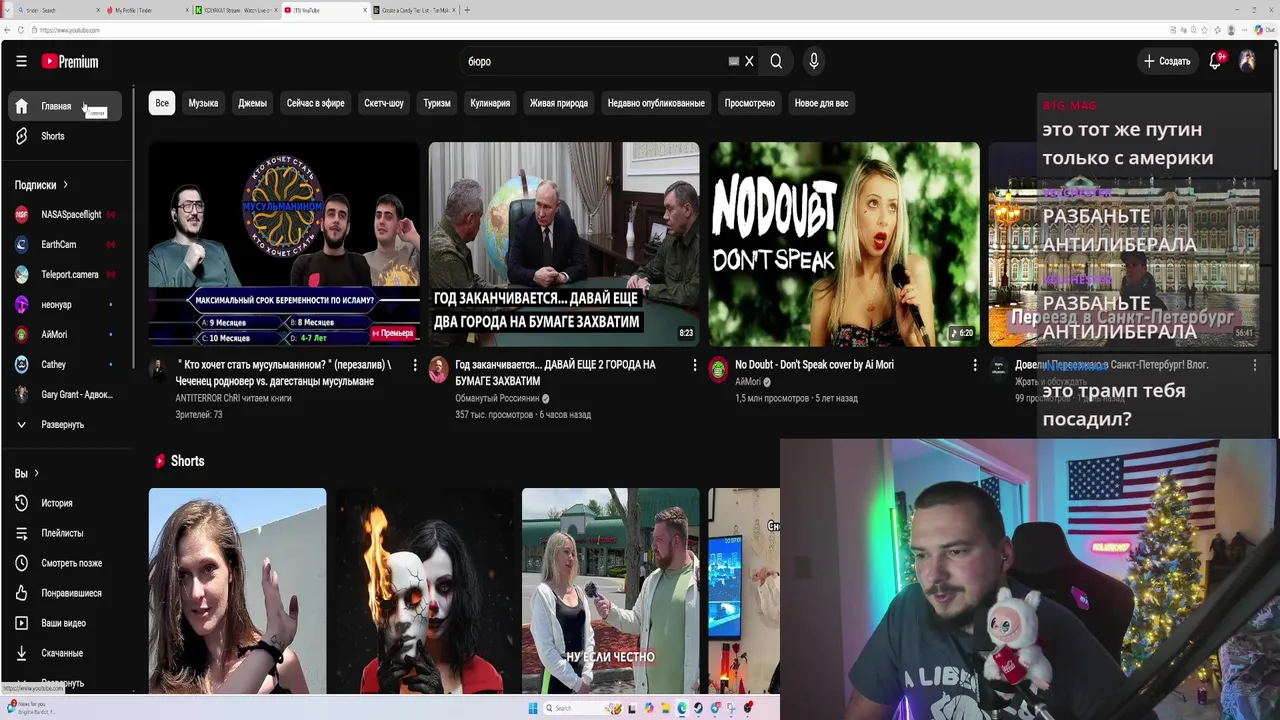Select the Джемы filter chip
The height and width of the screenshot is (720, 1280).
(252, 103)
